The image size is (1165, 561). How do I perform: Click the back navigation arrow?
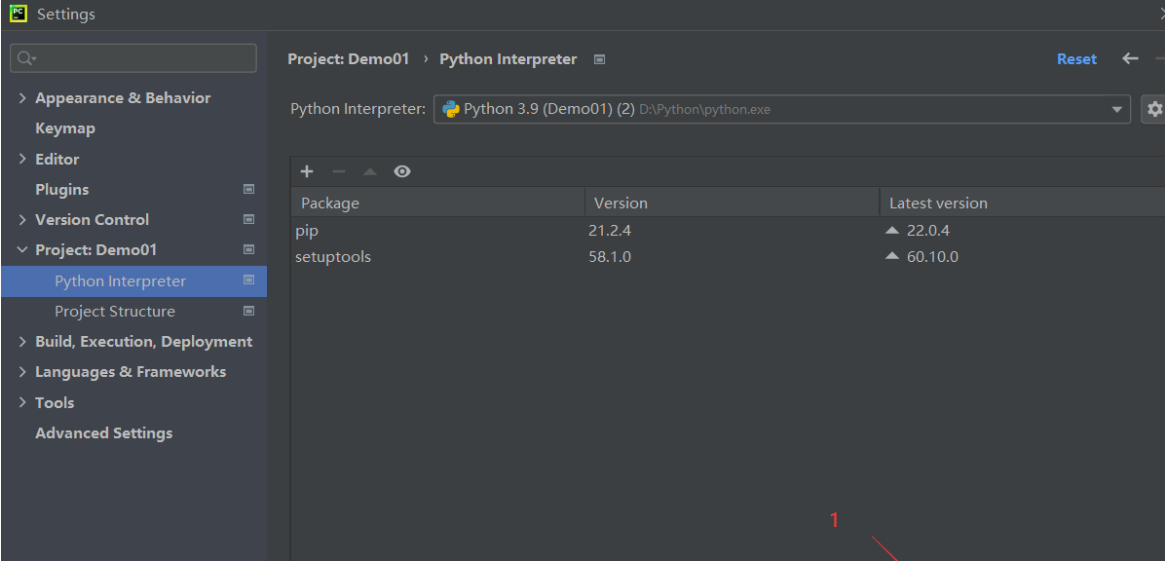(1130, 59)
